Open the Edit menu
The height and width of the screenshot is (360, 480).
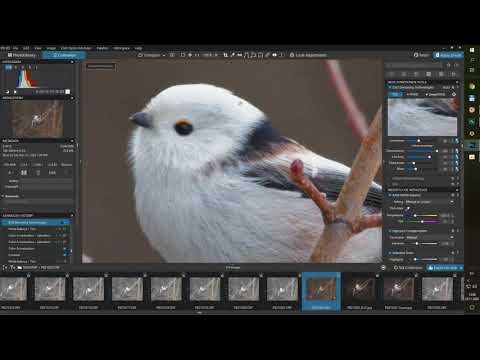pos(26,48)
